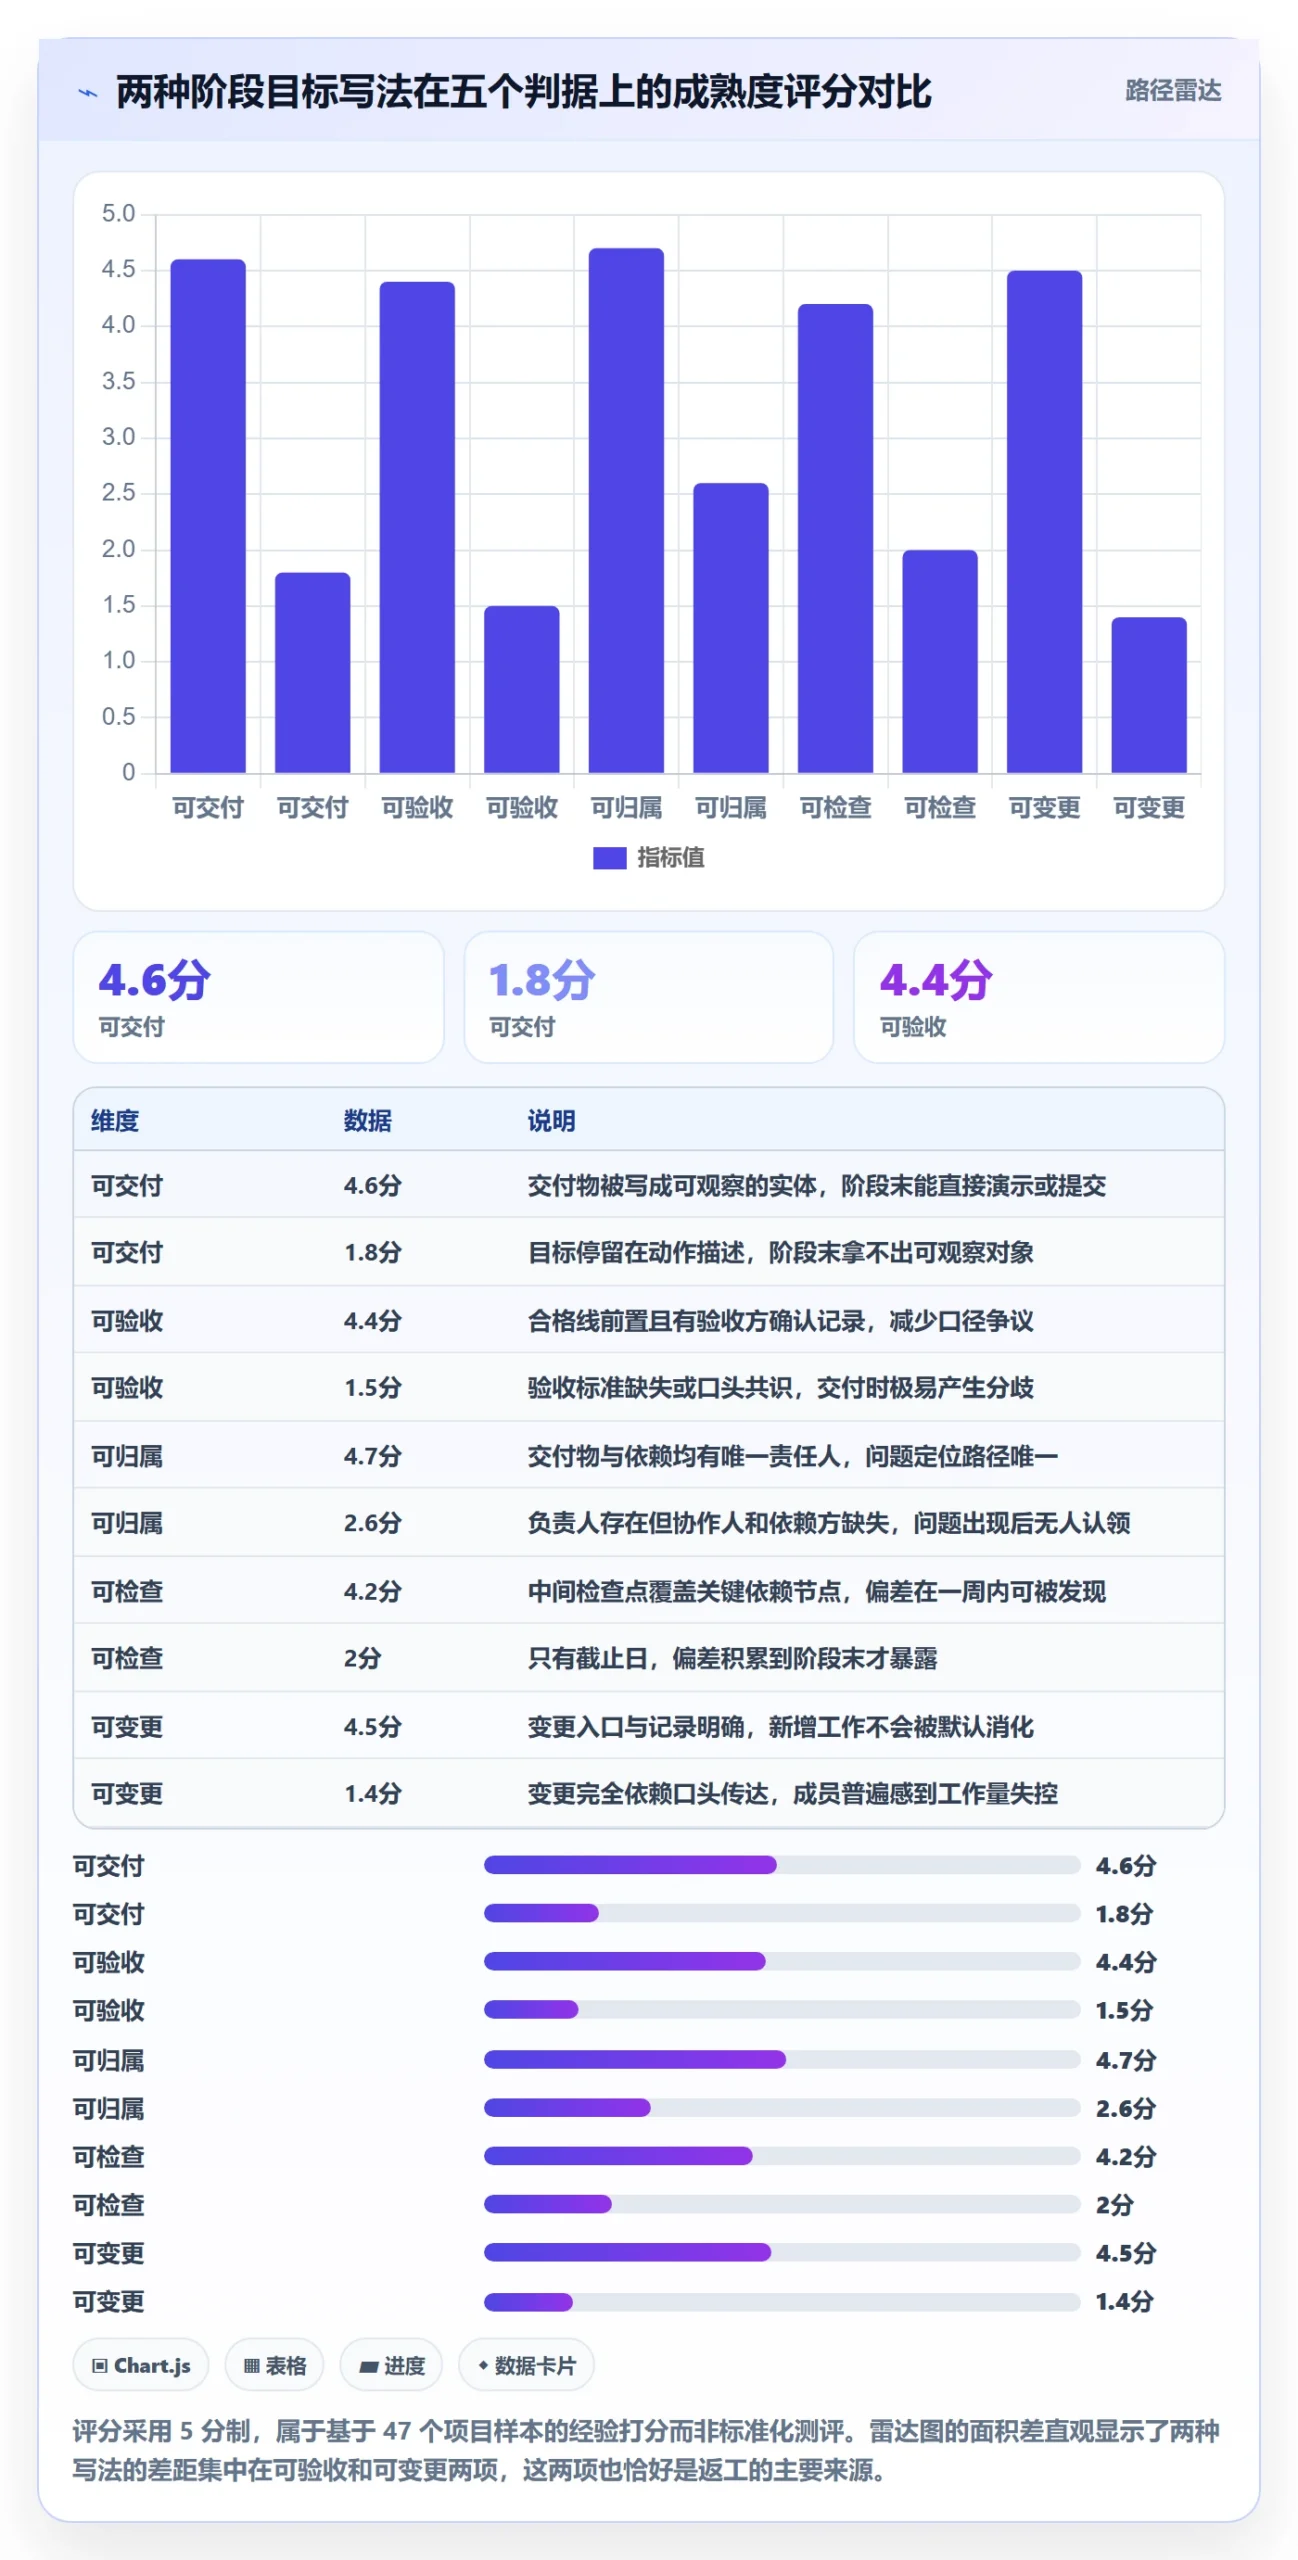Click the 可检查 2分 progress bar
The image size is (1298, 2560).
coord(781,2204)
